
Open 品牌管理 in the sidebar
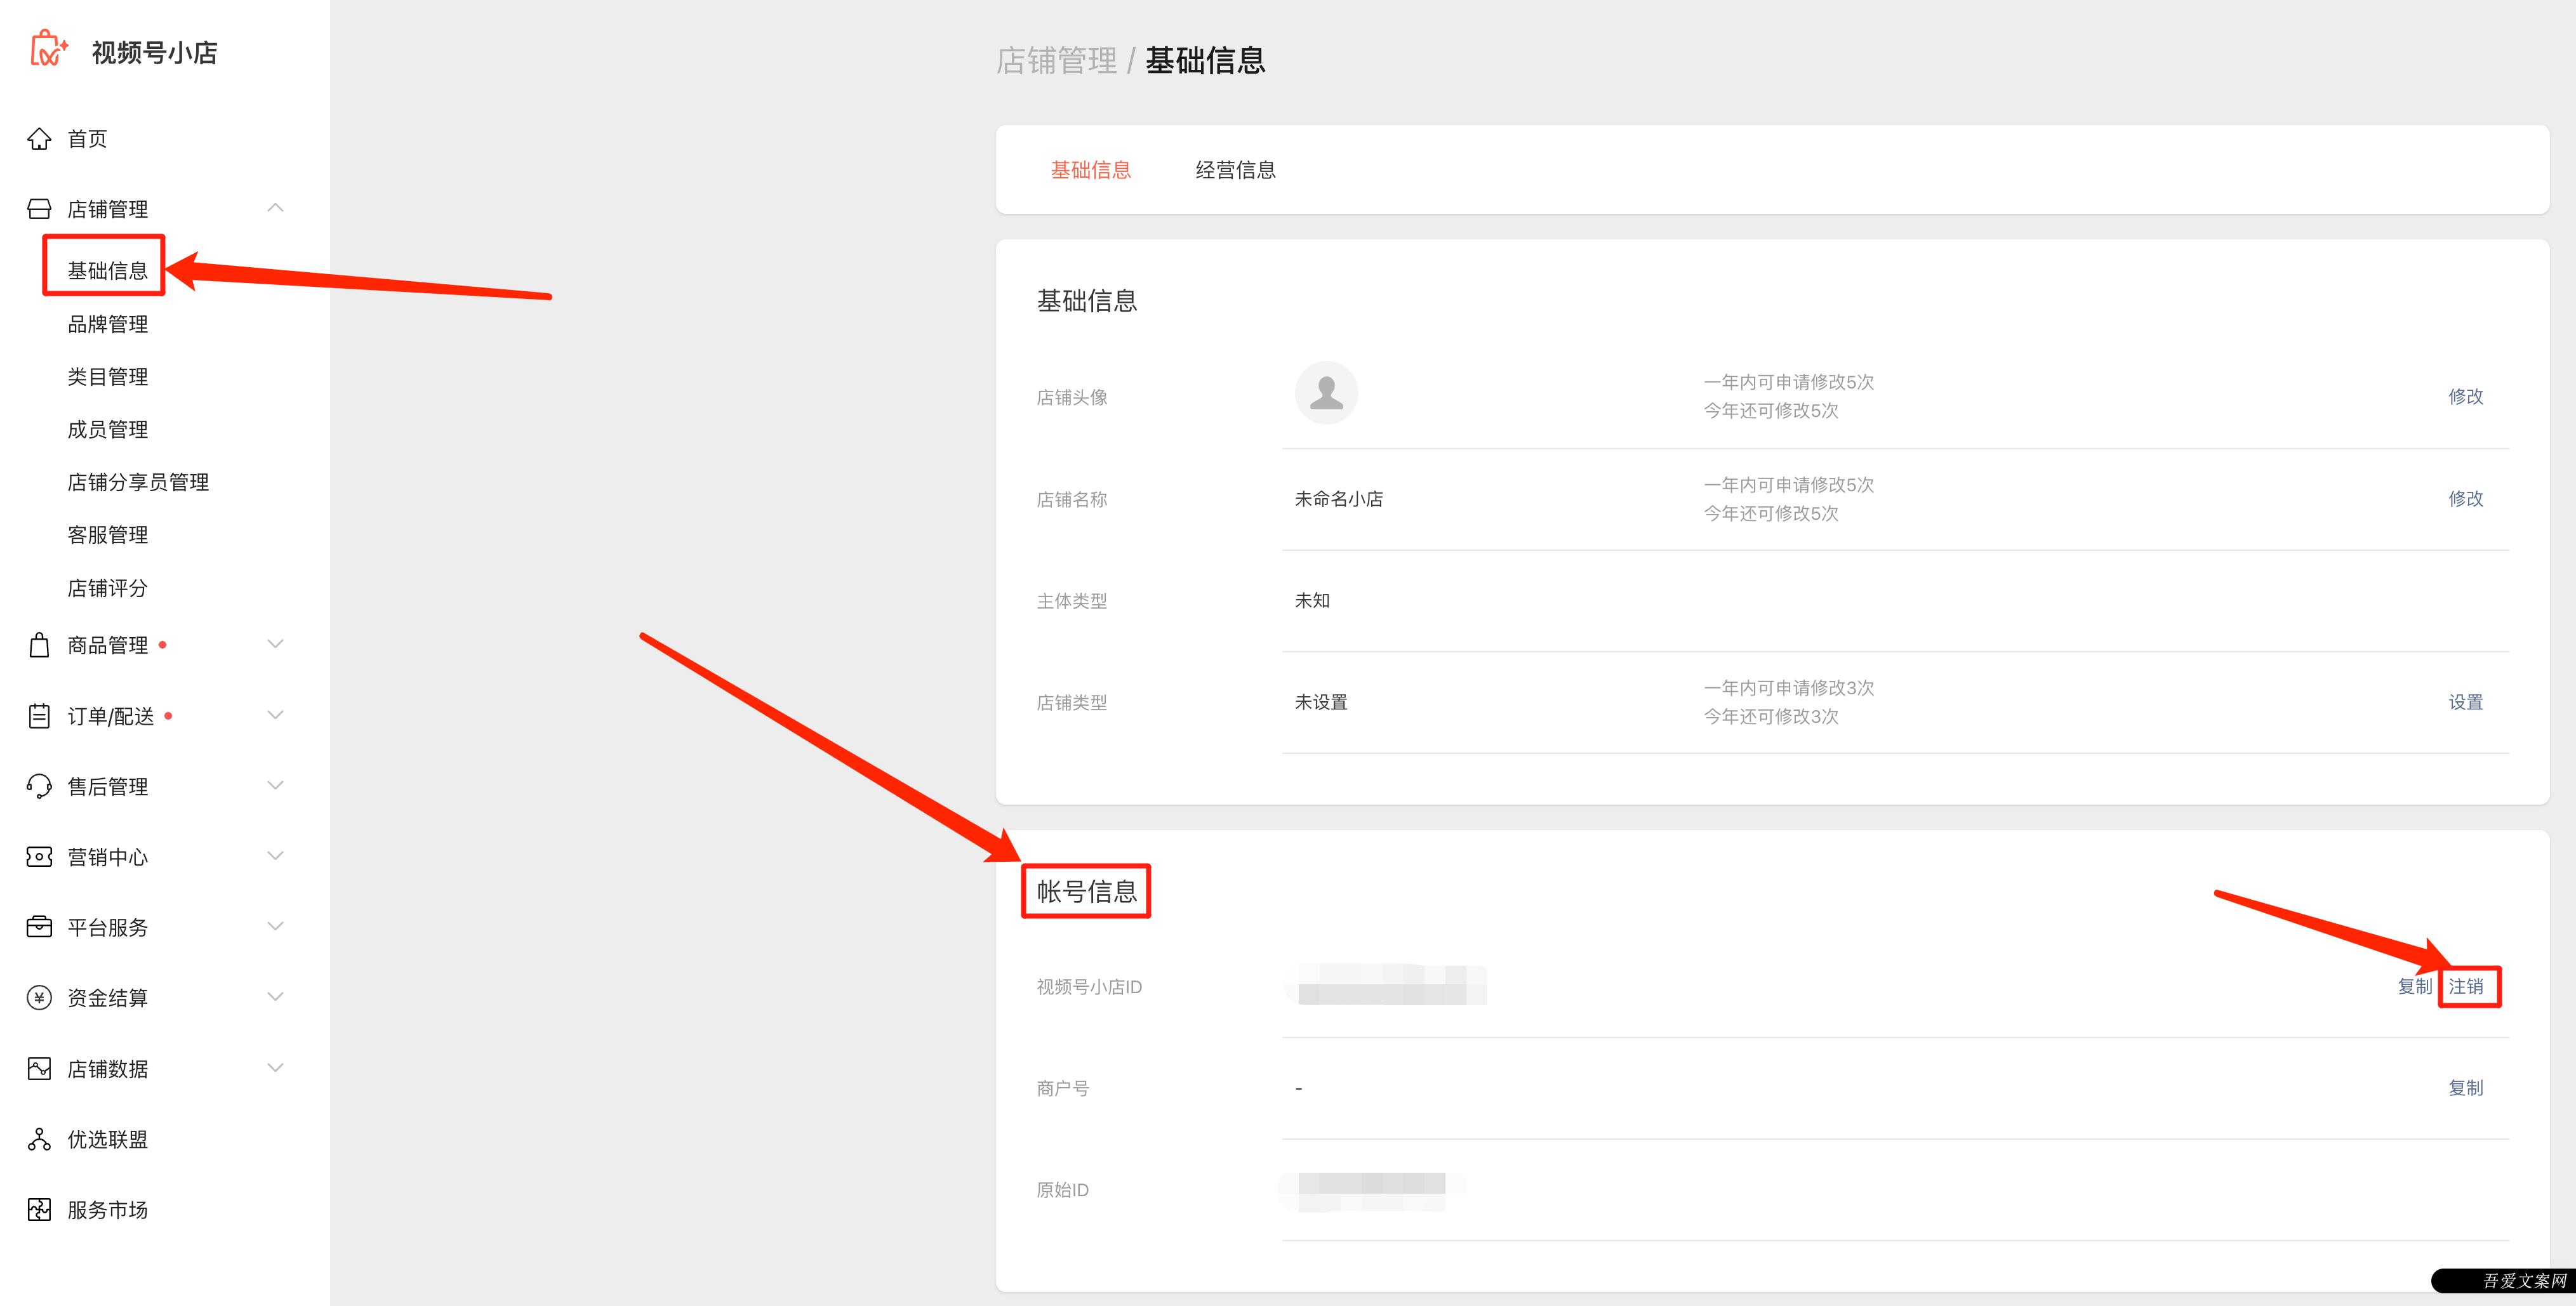coord(107,324)
